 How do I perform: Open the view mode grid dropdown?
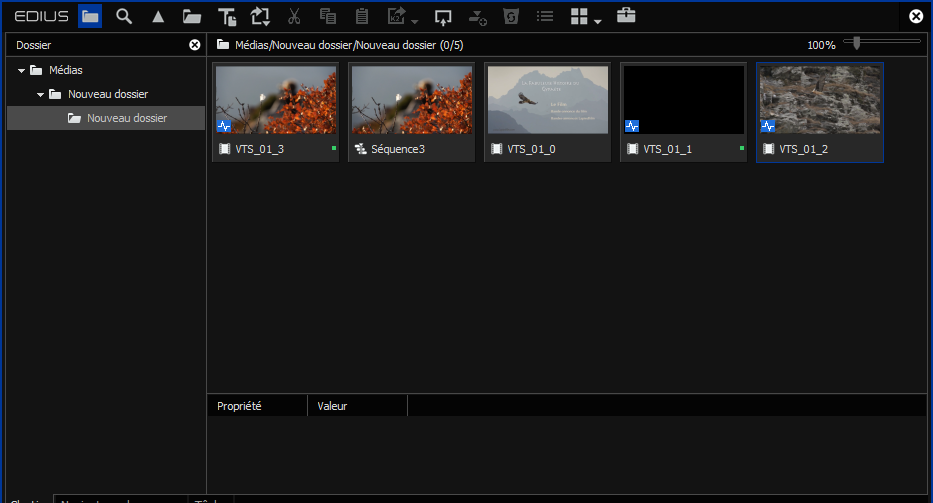[585, 16]
